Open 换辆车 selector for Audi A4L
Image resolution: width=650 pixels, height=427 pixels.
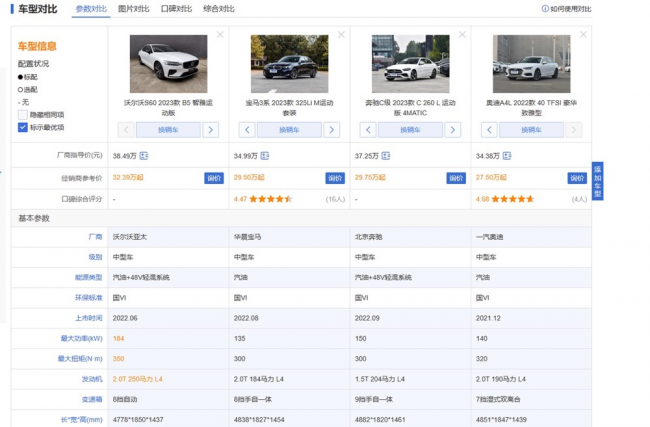coord(531,130)
